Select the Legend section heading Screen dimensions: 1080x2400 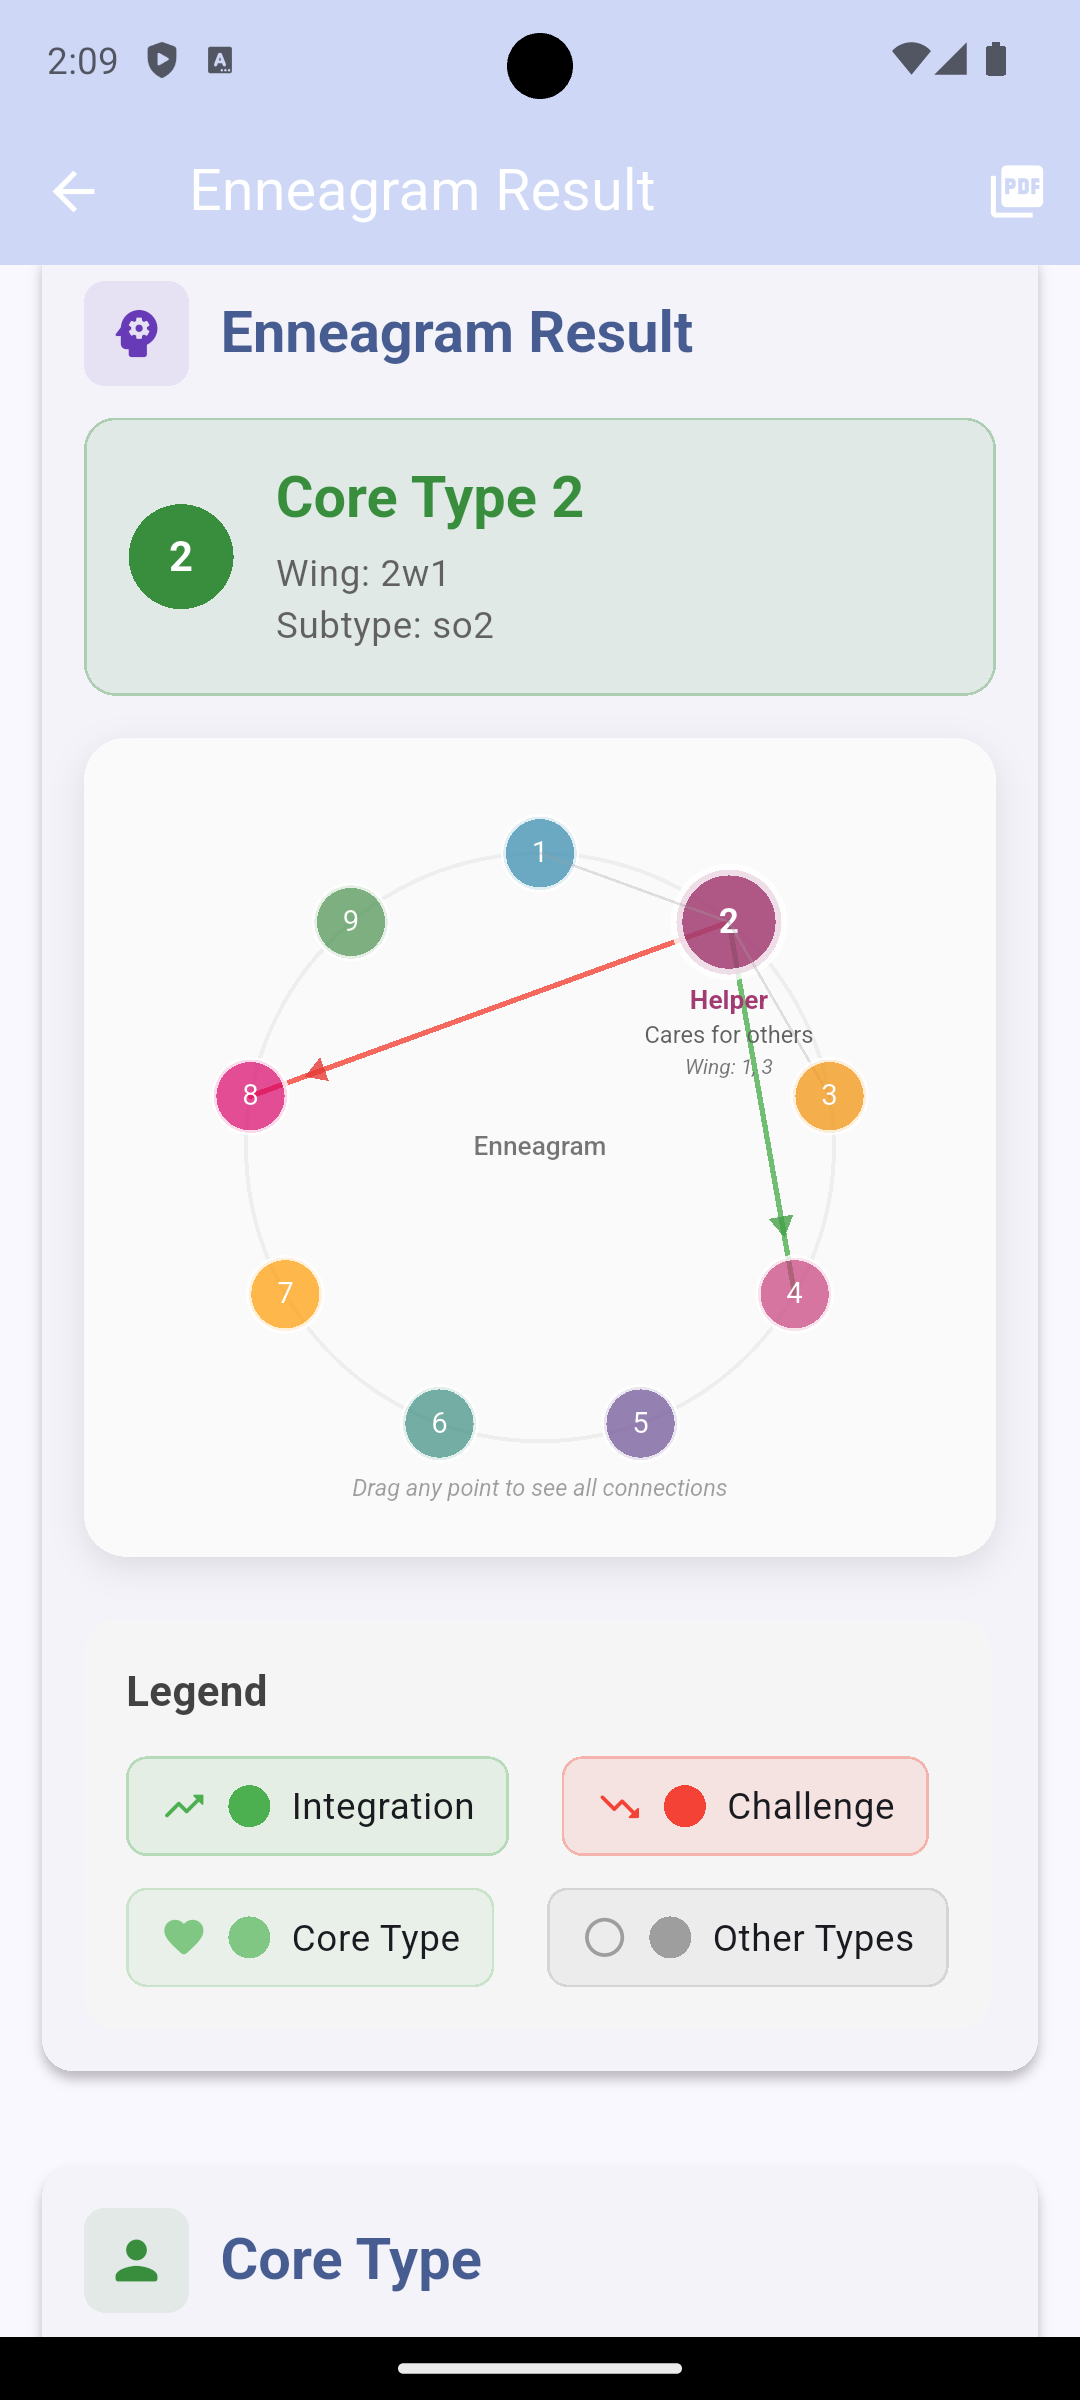coord(196,1690)
